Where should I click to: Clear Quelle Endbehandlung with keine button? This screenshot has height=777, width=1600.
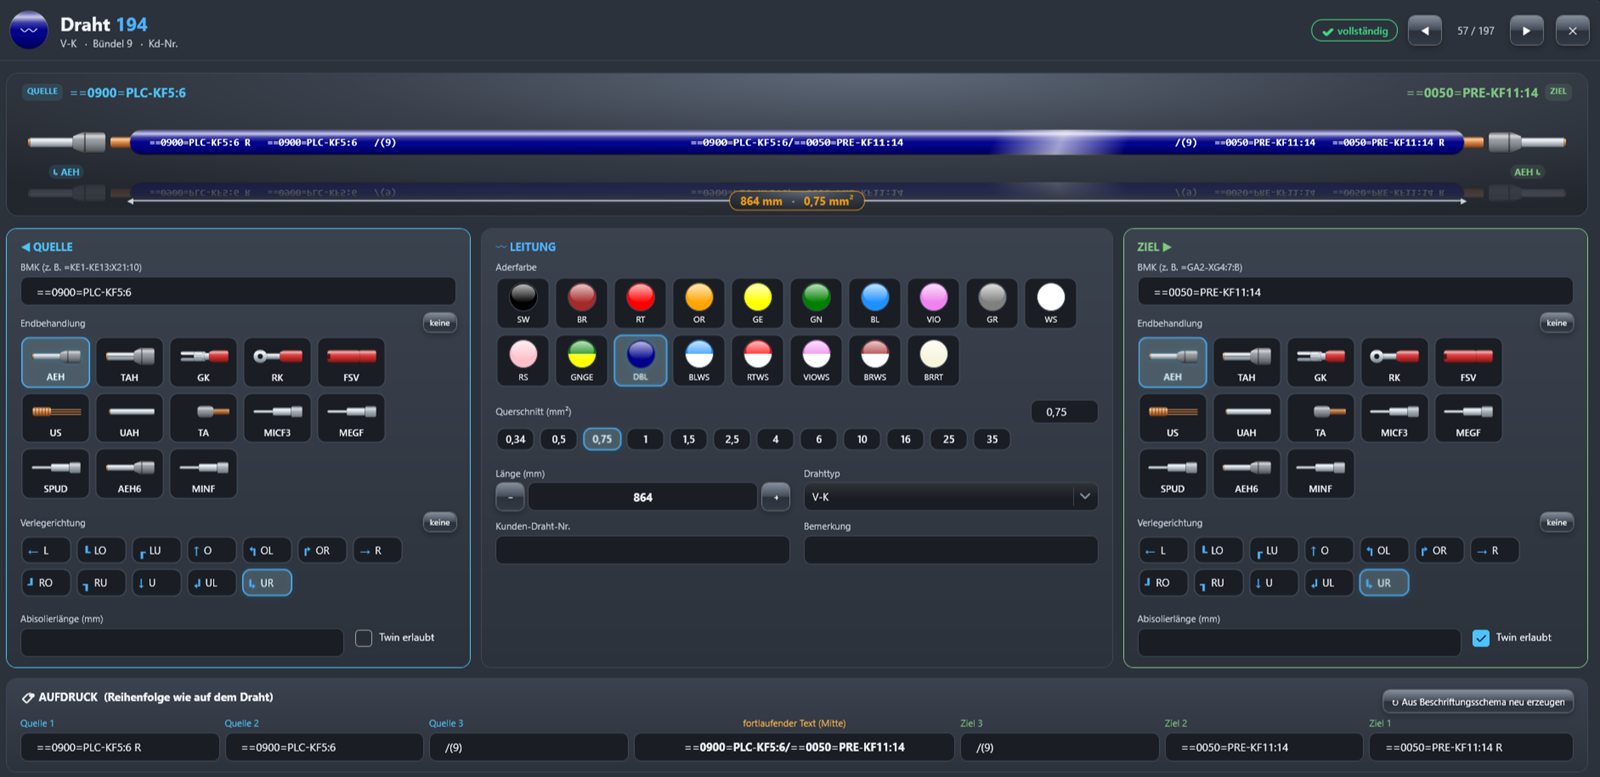click(440, 323)
